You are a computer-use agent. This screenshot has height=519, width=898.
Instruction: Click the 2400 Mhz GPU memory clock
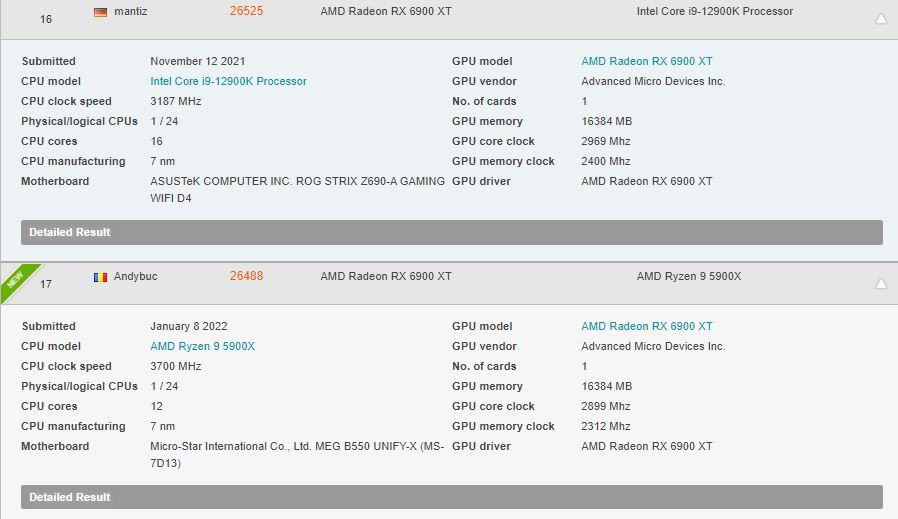point(605,162)
